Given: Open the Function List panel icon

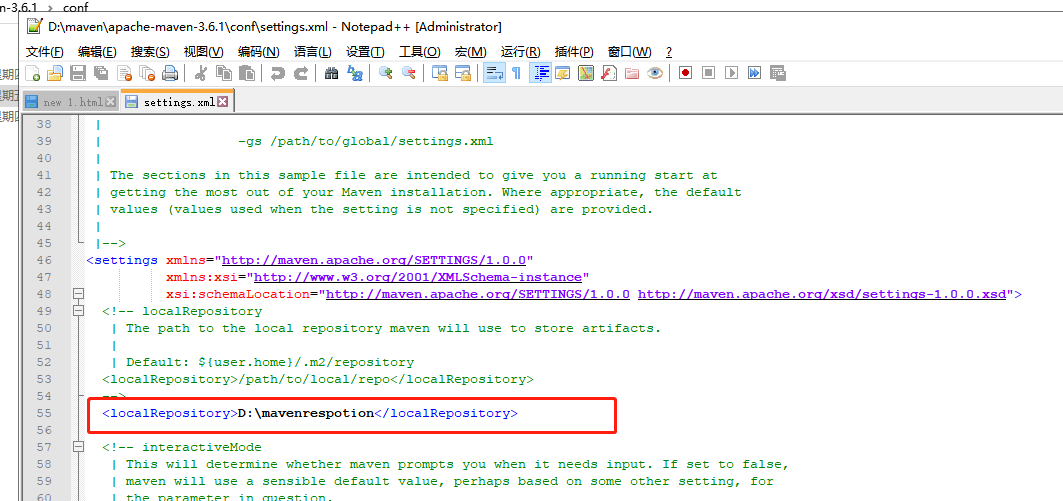Looking at the screenshot, I should [609, 73].
